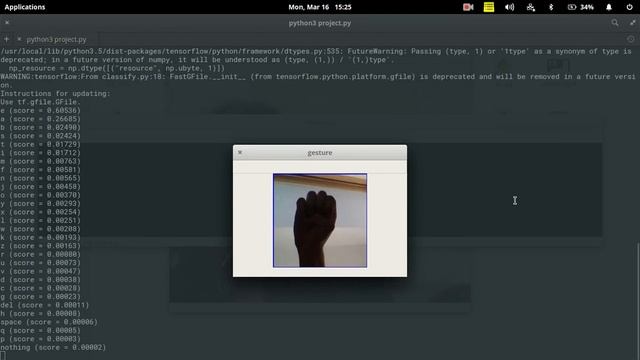
Task: Close the python3 project.py tab
Action: (19, 39)
